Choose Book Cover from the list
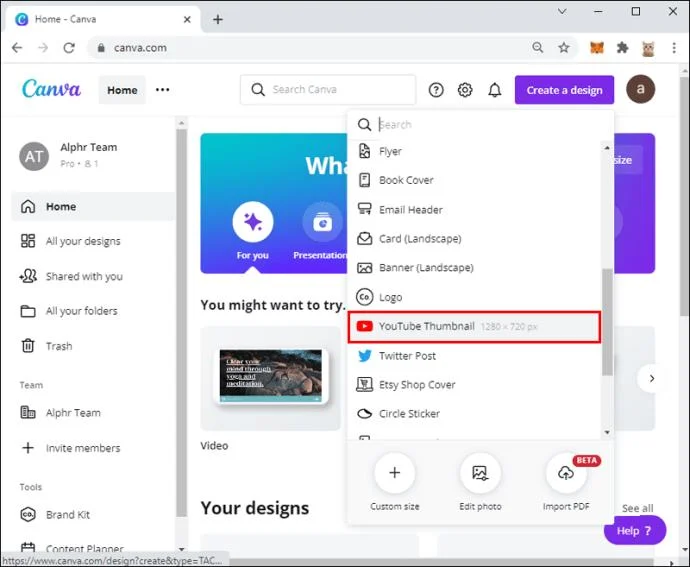Image resolution: width=690 pixels, height=567 pixels. click(474, 180)
